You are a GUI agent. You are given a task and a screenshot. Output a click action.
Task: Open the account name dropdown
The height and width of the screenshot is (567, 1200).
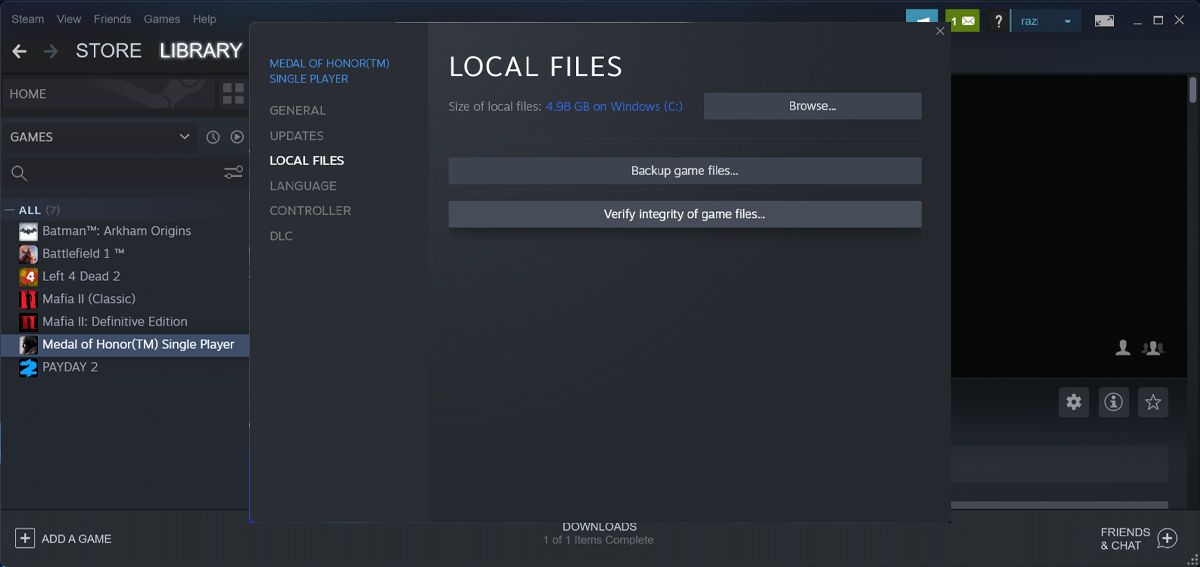1046,21
